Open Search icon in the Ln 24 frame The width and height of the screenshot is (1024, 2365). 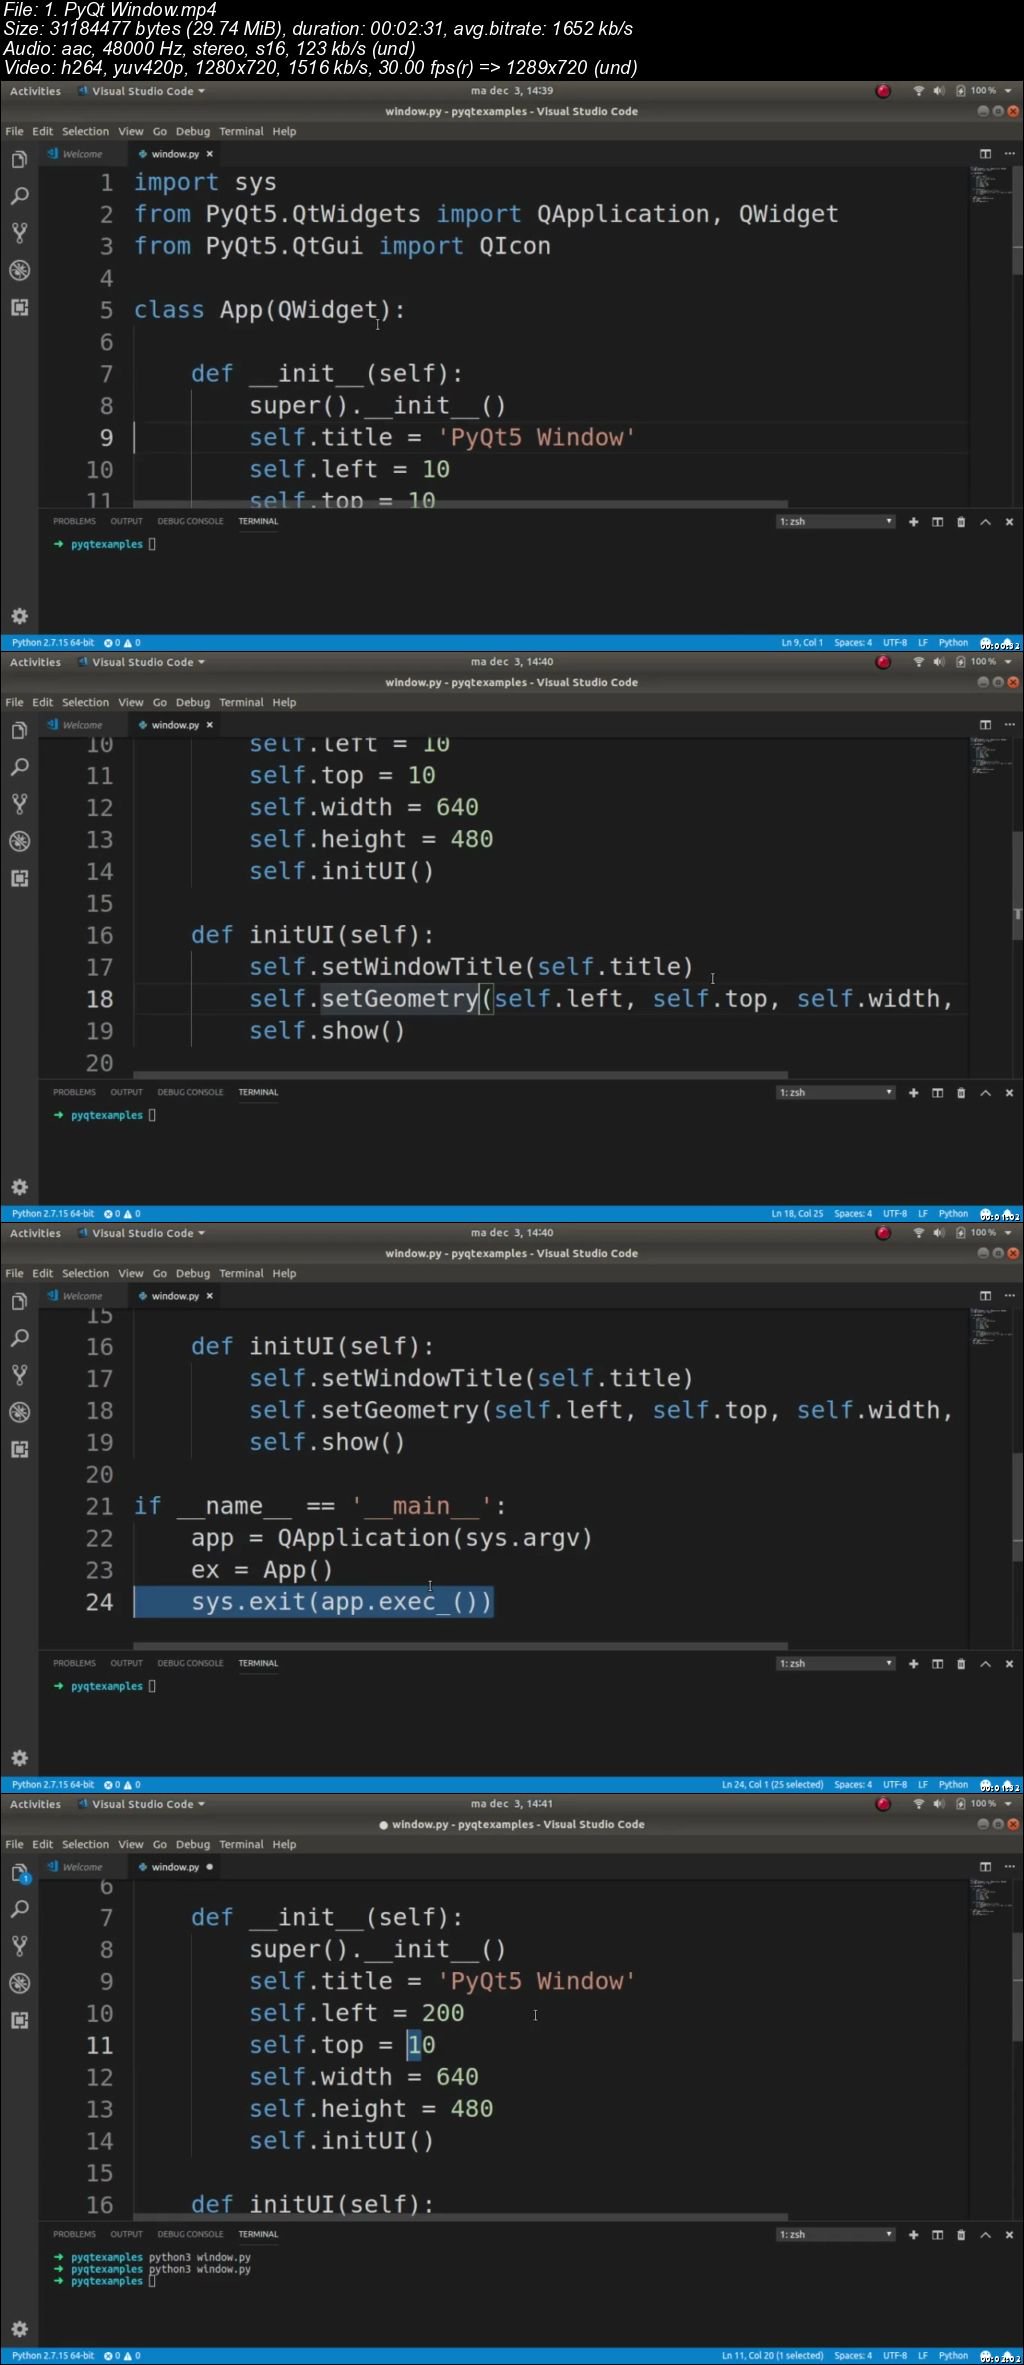[19, 1338]
